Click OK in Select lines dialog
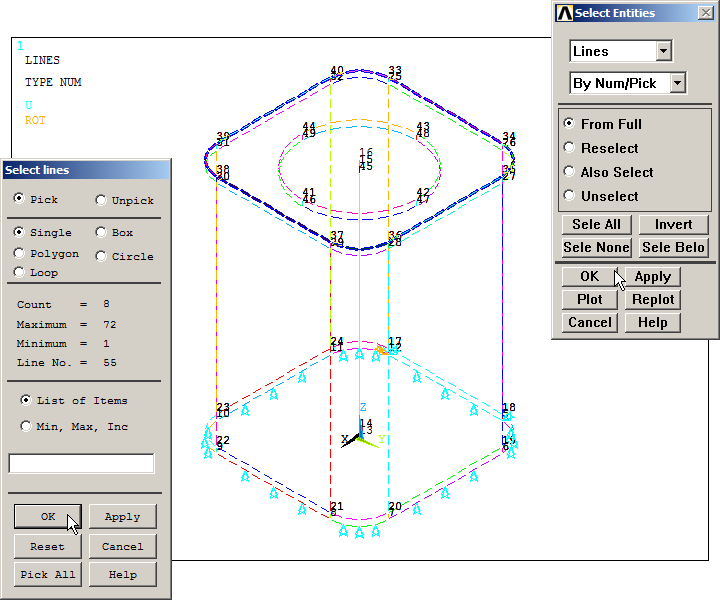 coord(48,516)
